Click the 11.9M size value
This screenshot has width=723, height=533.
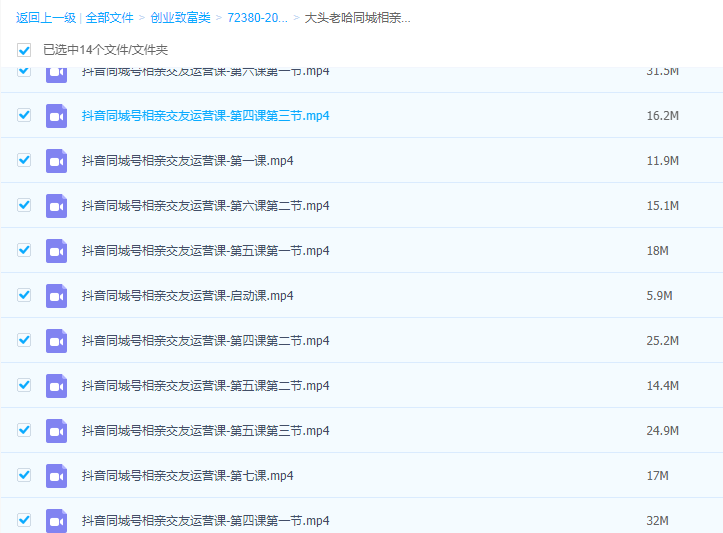pos(663,161)
